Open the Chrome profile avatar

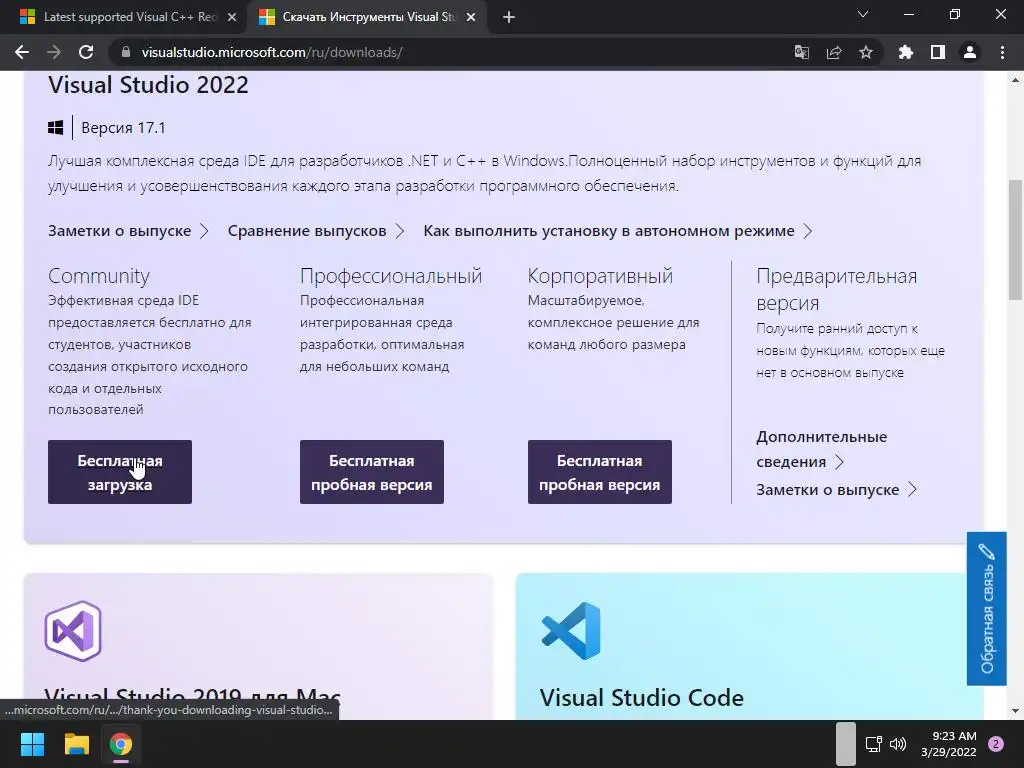click(x=970, y=52)
